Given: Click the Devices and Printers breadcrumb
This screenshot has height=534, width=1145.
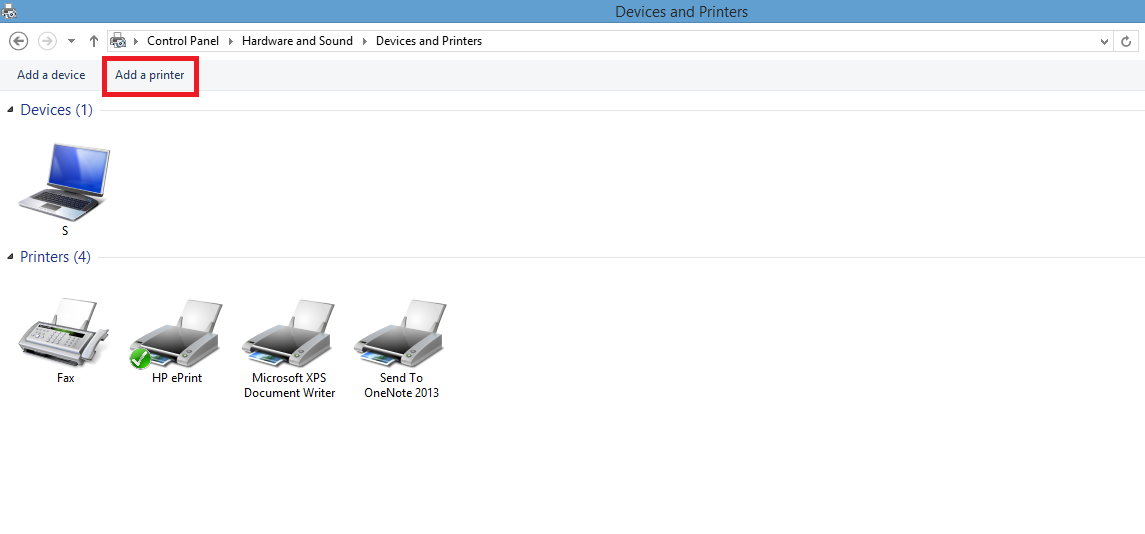Looking at the screenshot, I should [428, 41].
